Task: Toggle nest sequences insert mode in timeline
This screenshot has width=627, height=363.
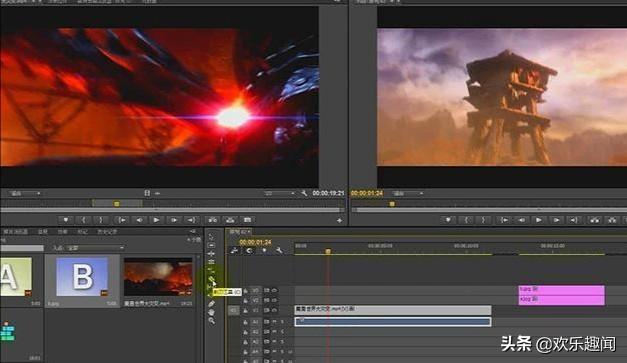Action: click(x=234, y=251)
